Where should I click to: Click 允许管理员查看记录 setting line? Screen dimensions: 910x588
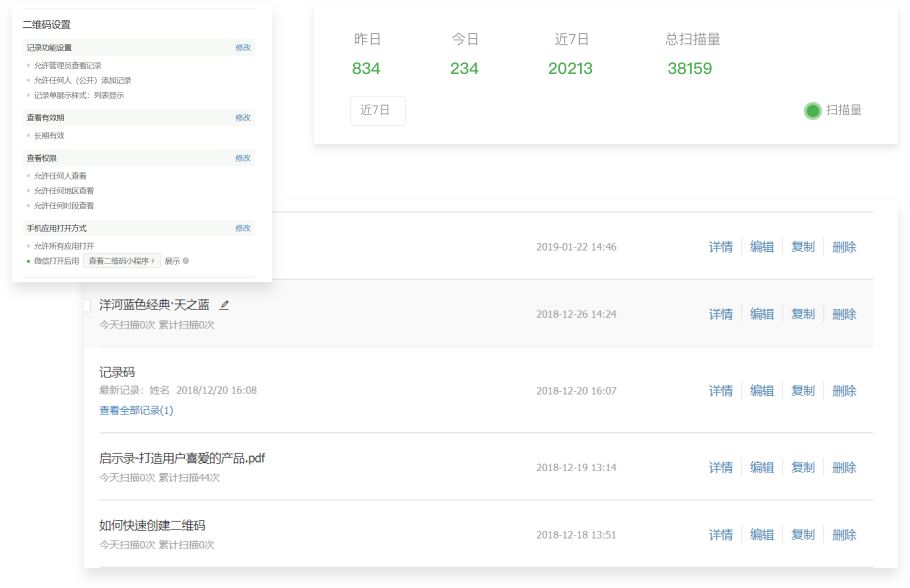[x=68, y=66]
